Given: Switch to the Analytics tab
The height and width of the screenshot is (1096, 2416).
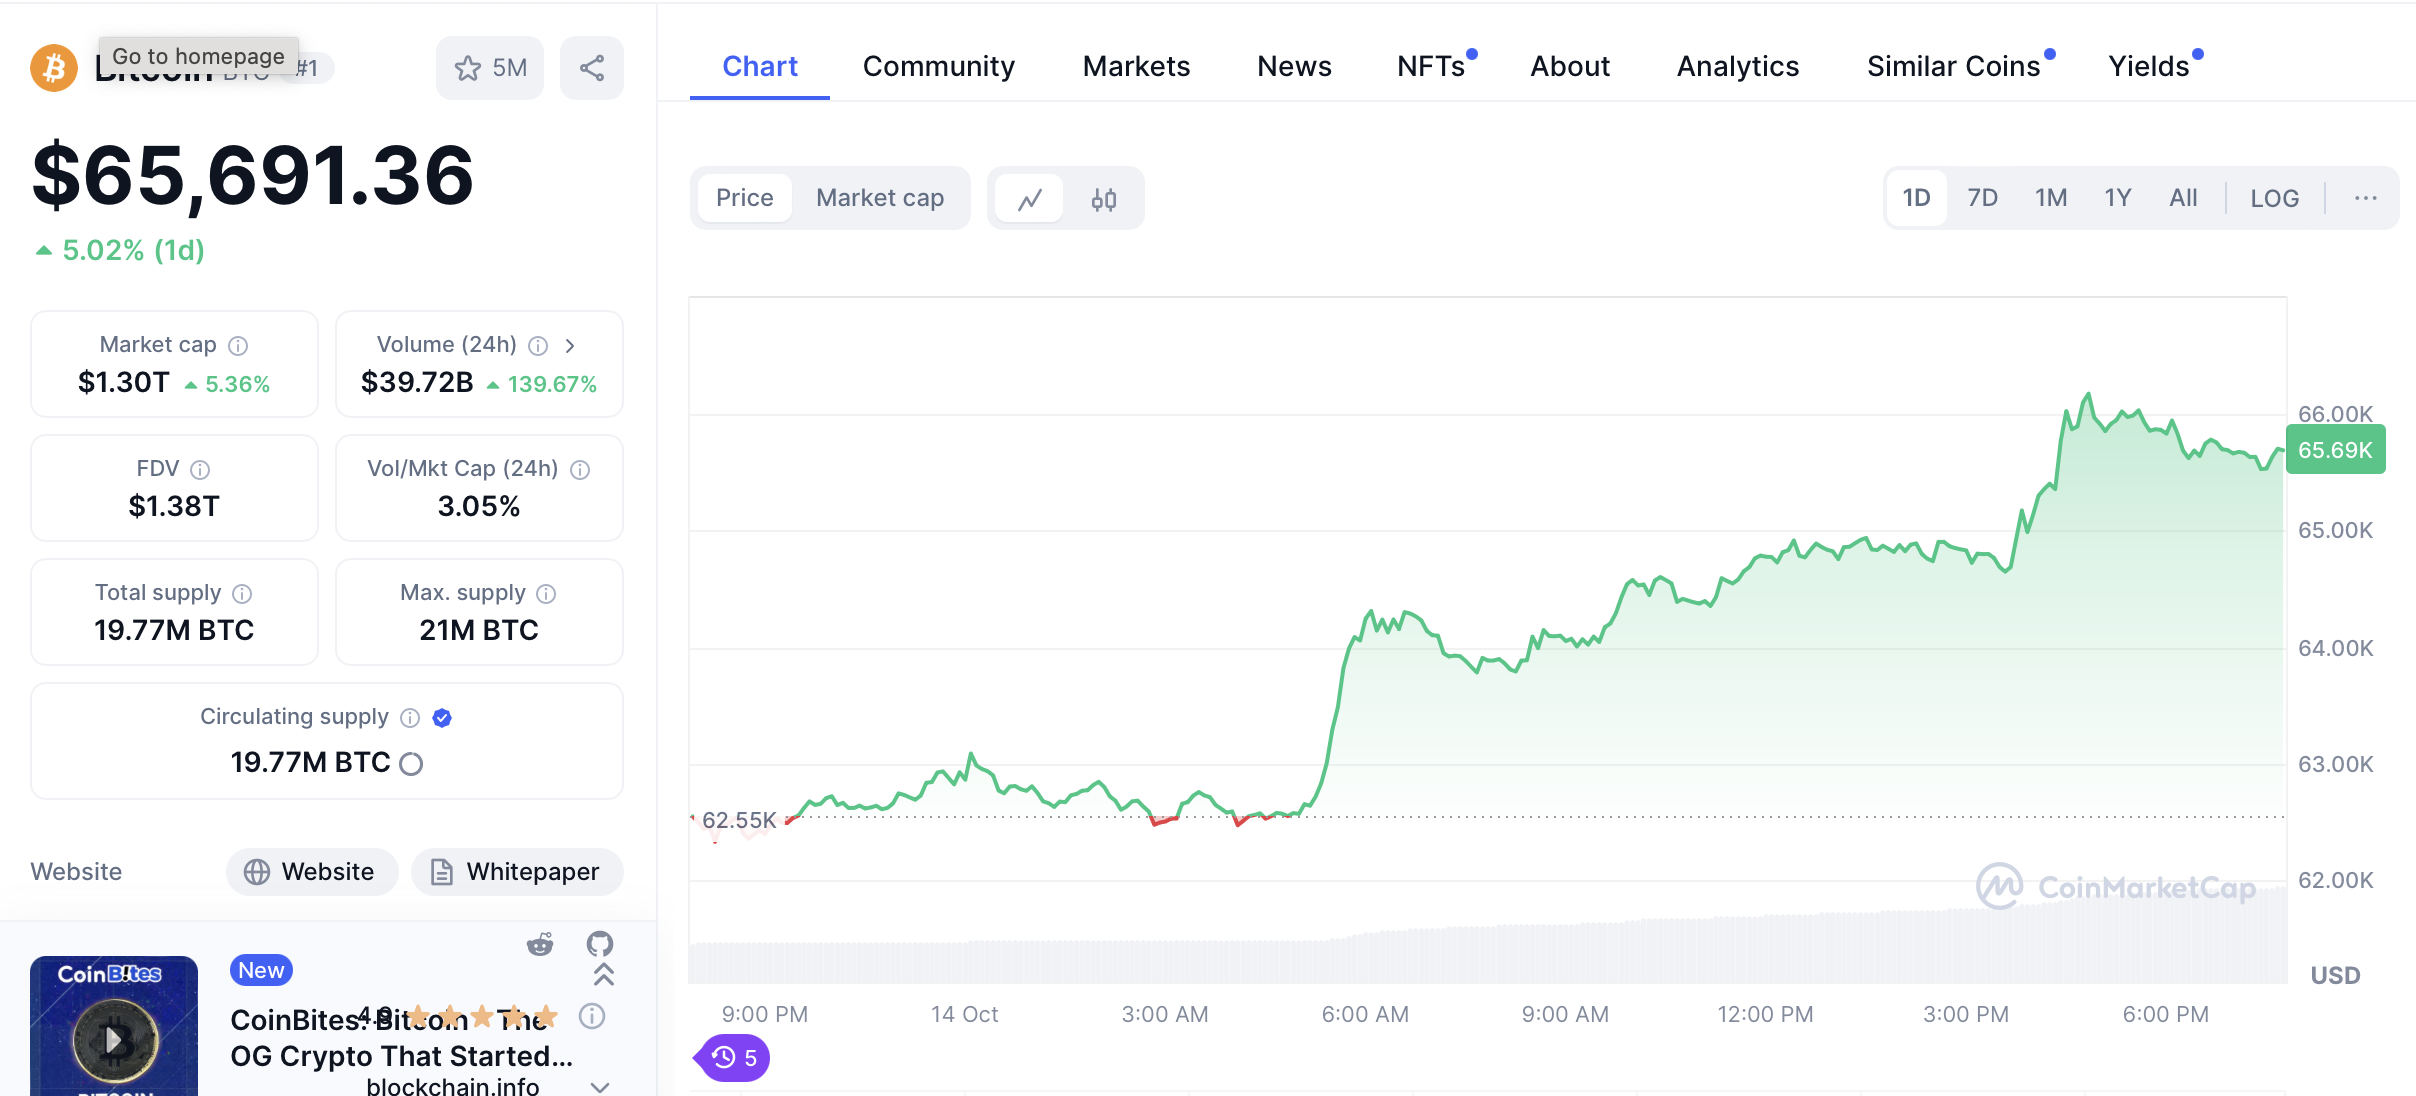Looking at the screenshot, I should coord(1737,66).
